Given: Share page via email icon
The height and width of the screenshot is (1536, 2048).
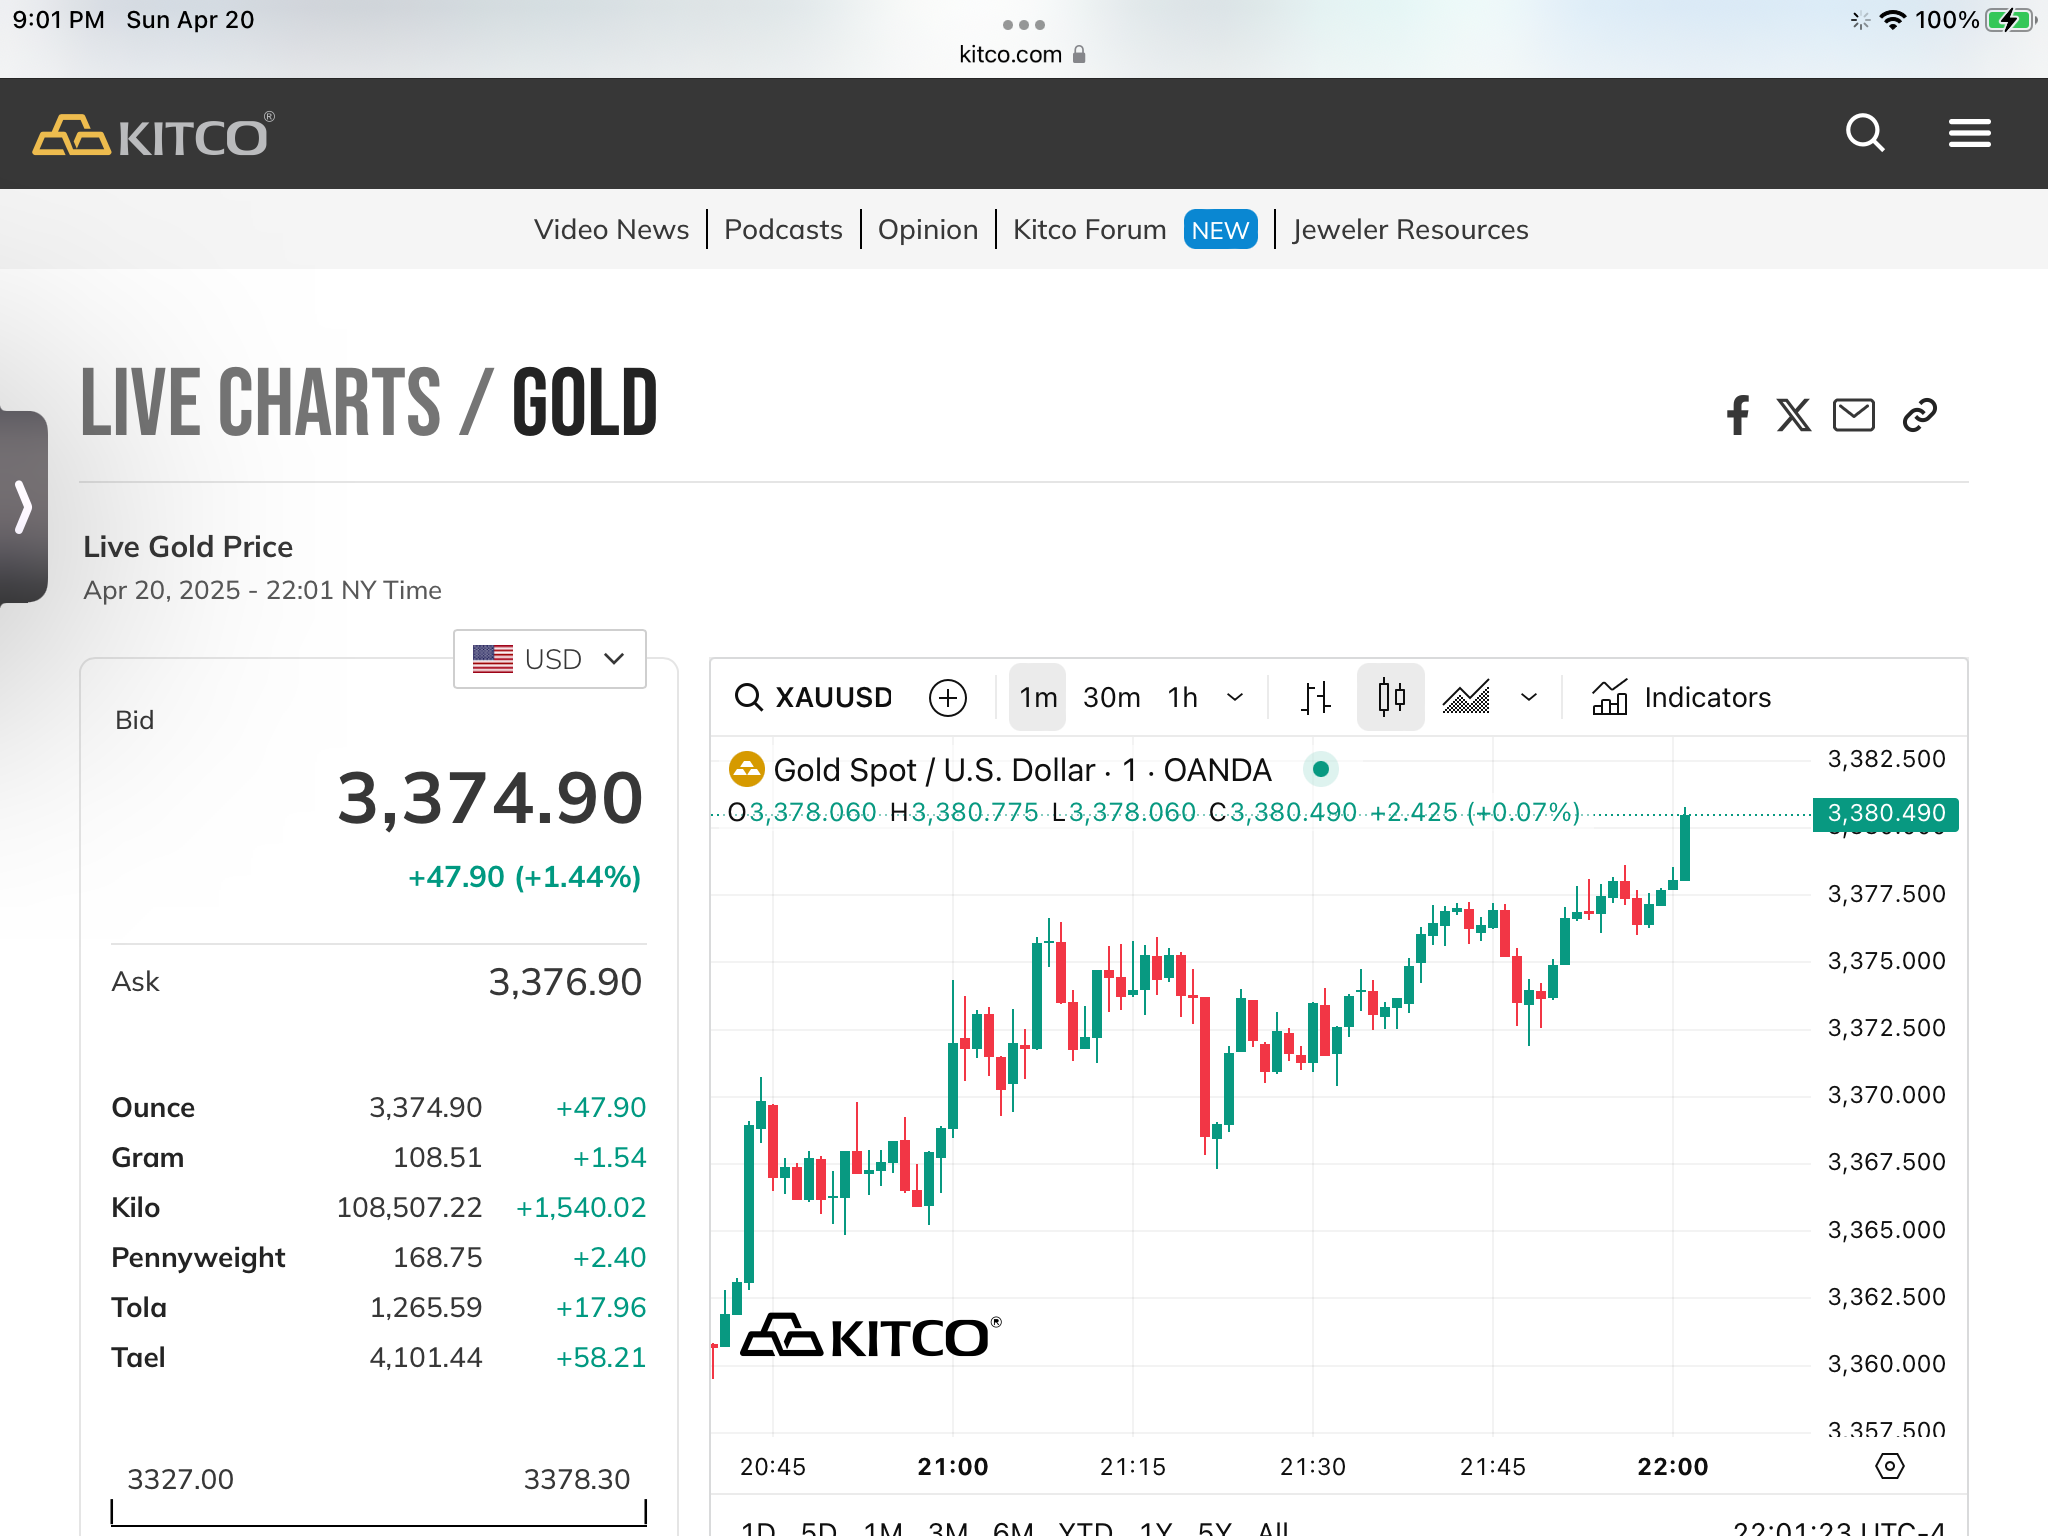Looking at the screenshot, I should (1854, 415).
